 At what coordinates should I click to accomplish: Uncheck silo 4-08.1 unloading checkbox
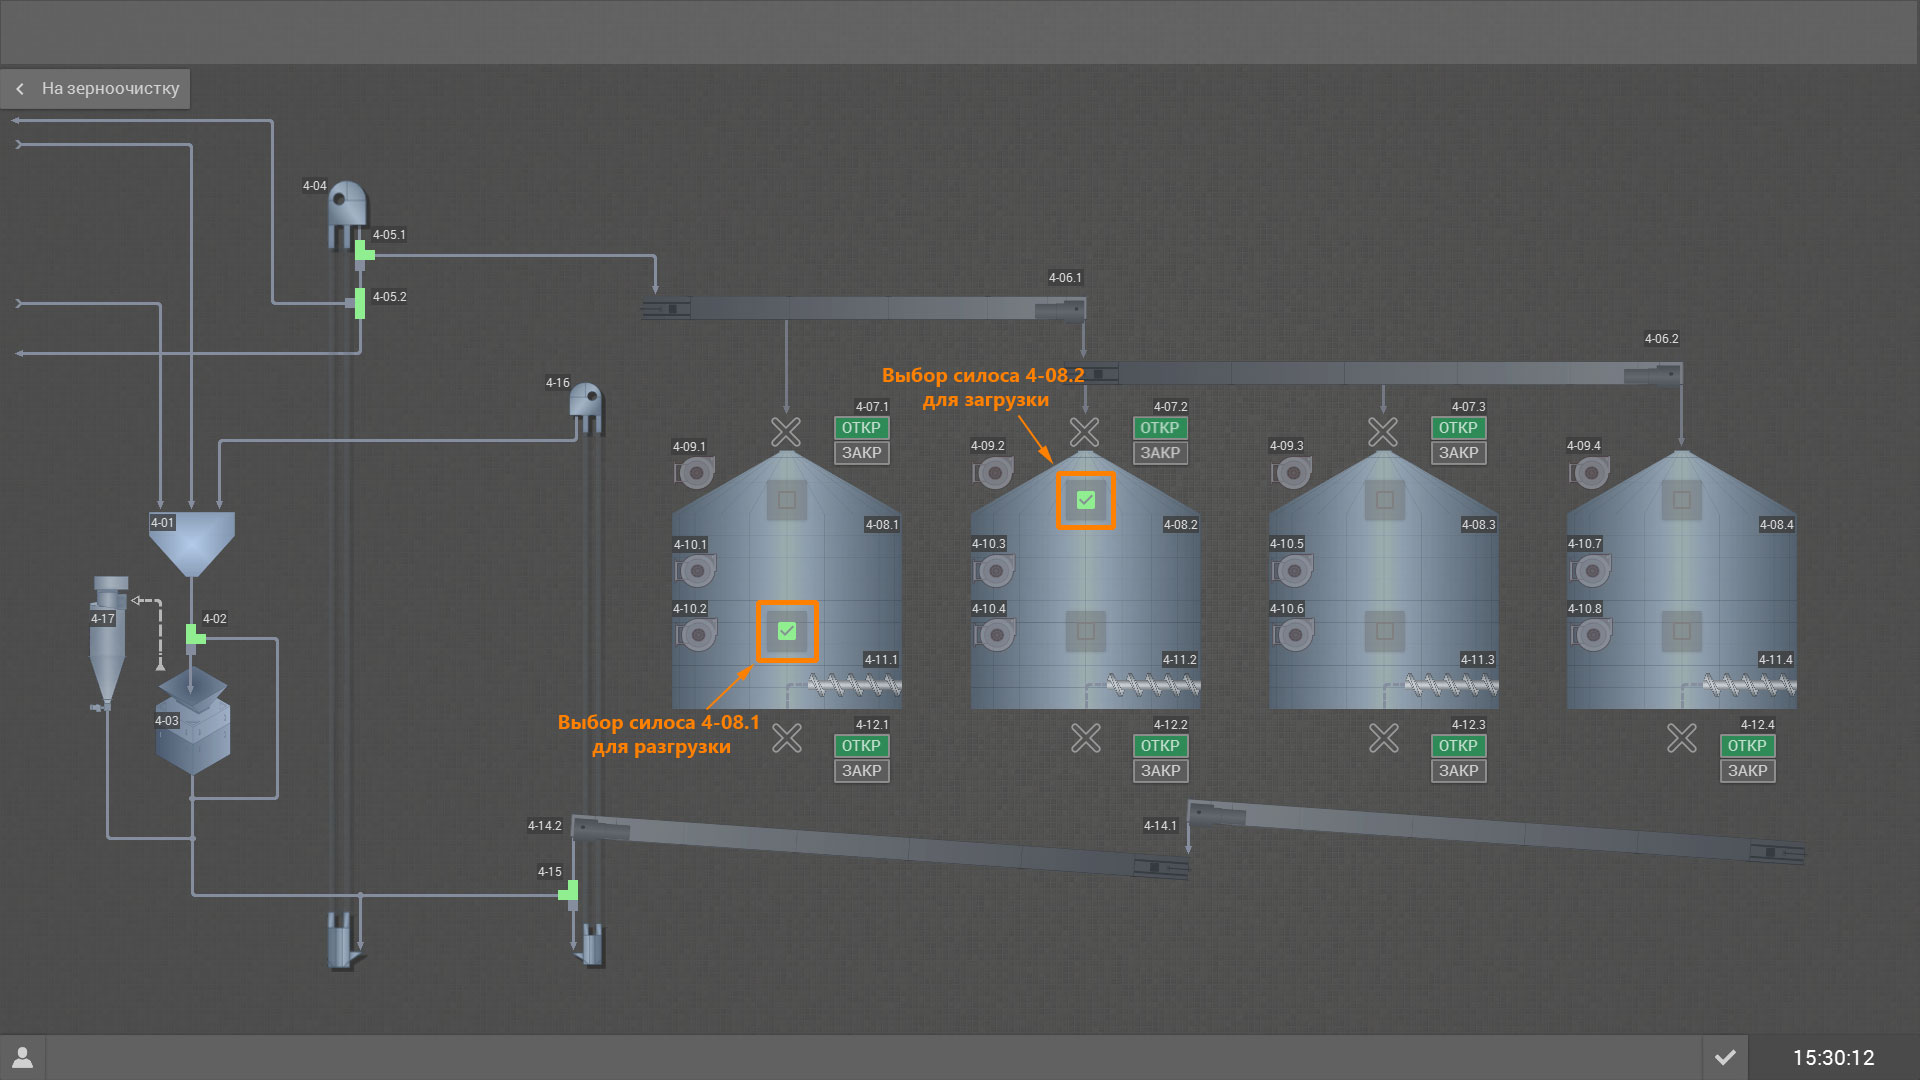pos(787,631)
